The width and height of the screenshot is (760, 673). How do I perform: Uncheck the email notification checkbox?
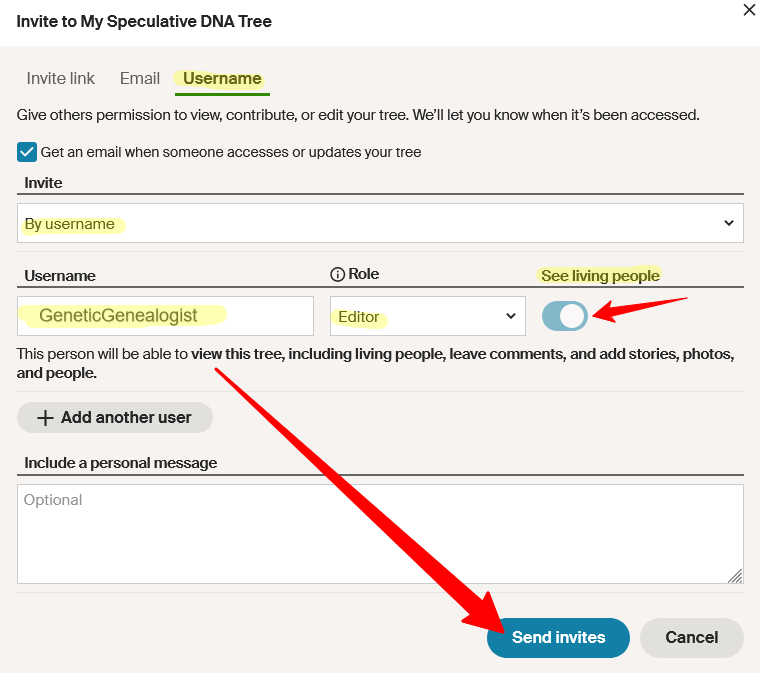pos(27,152)
